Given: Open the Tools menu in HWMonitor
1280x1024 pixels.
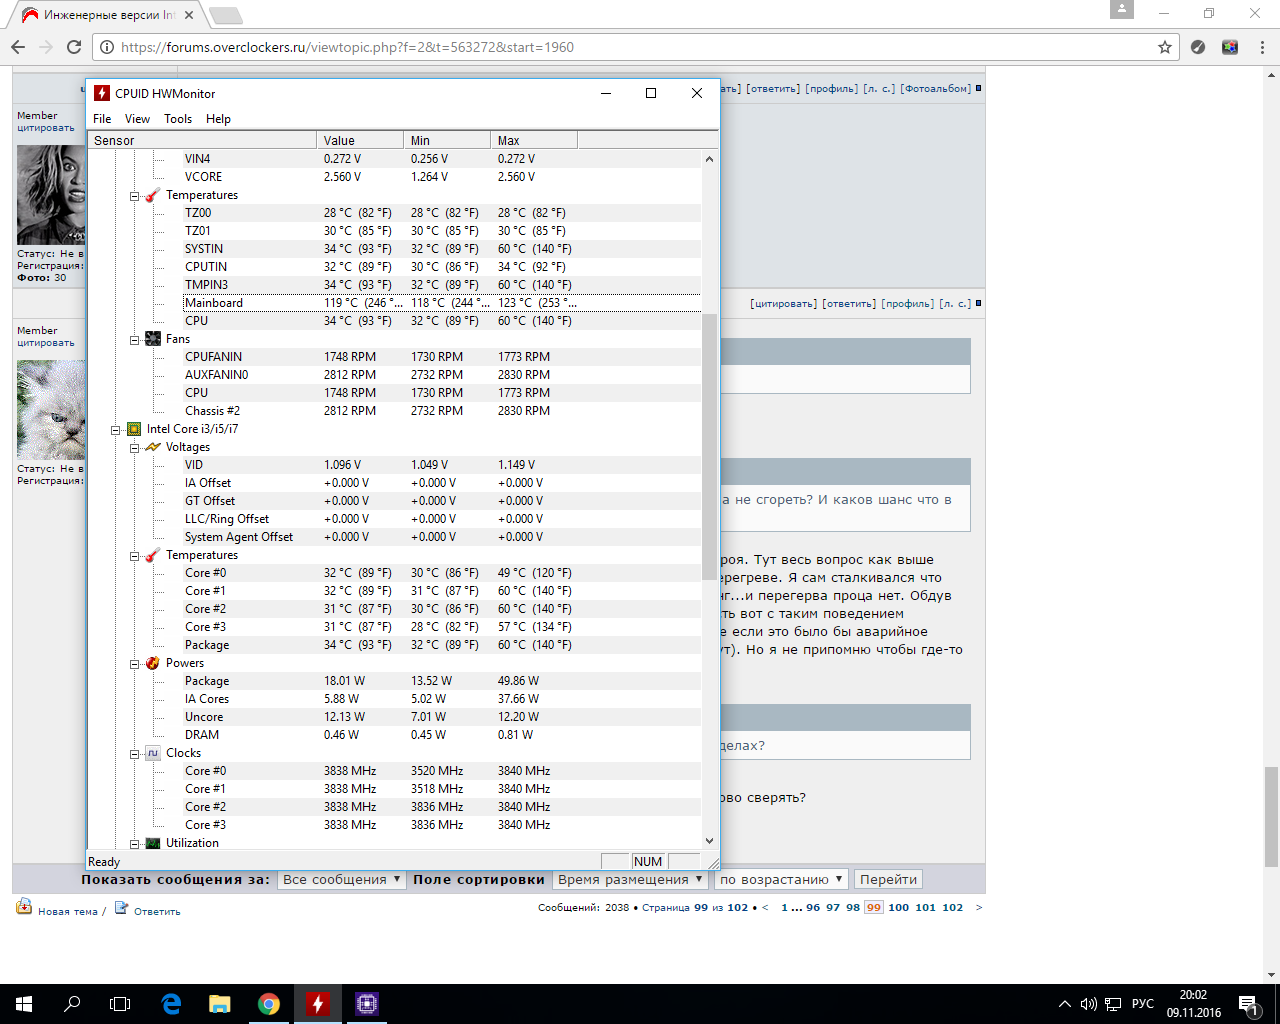Looking at the screenshot, I should tap(178, 119).
